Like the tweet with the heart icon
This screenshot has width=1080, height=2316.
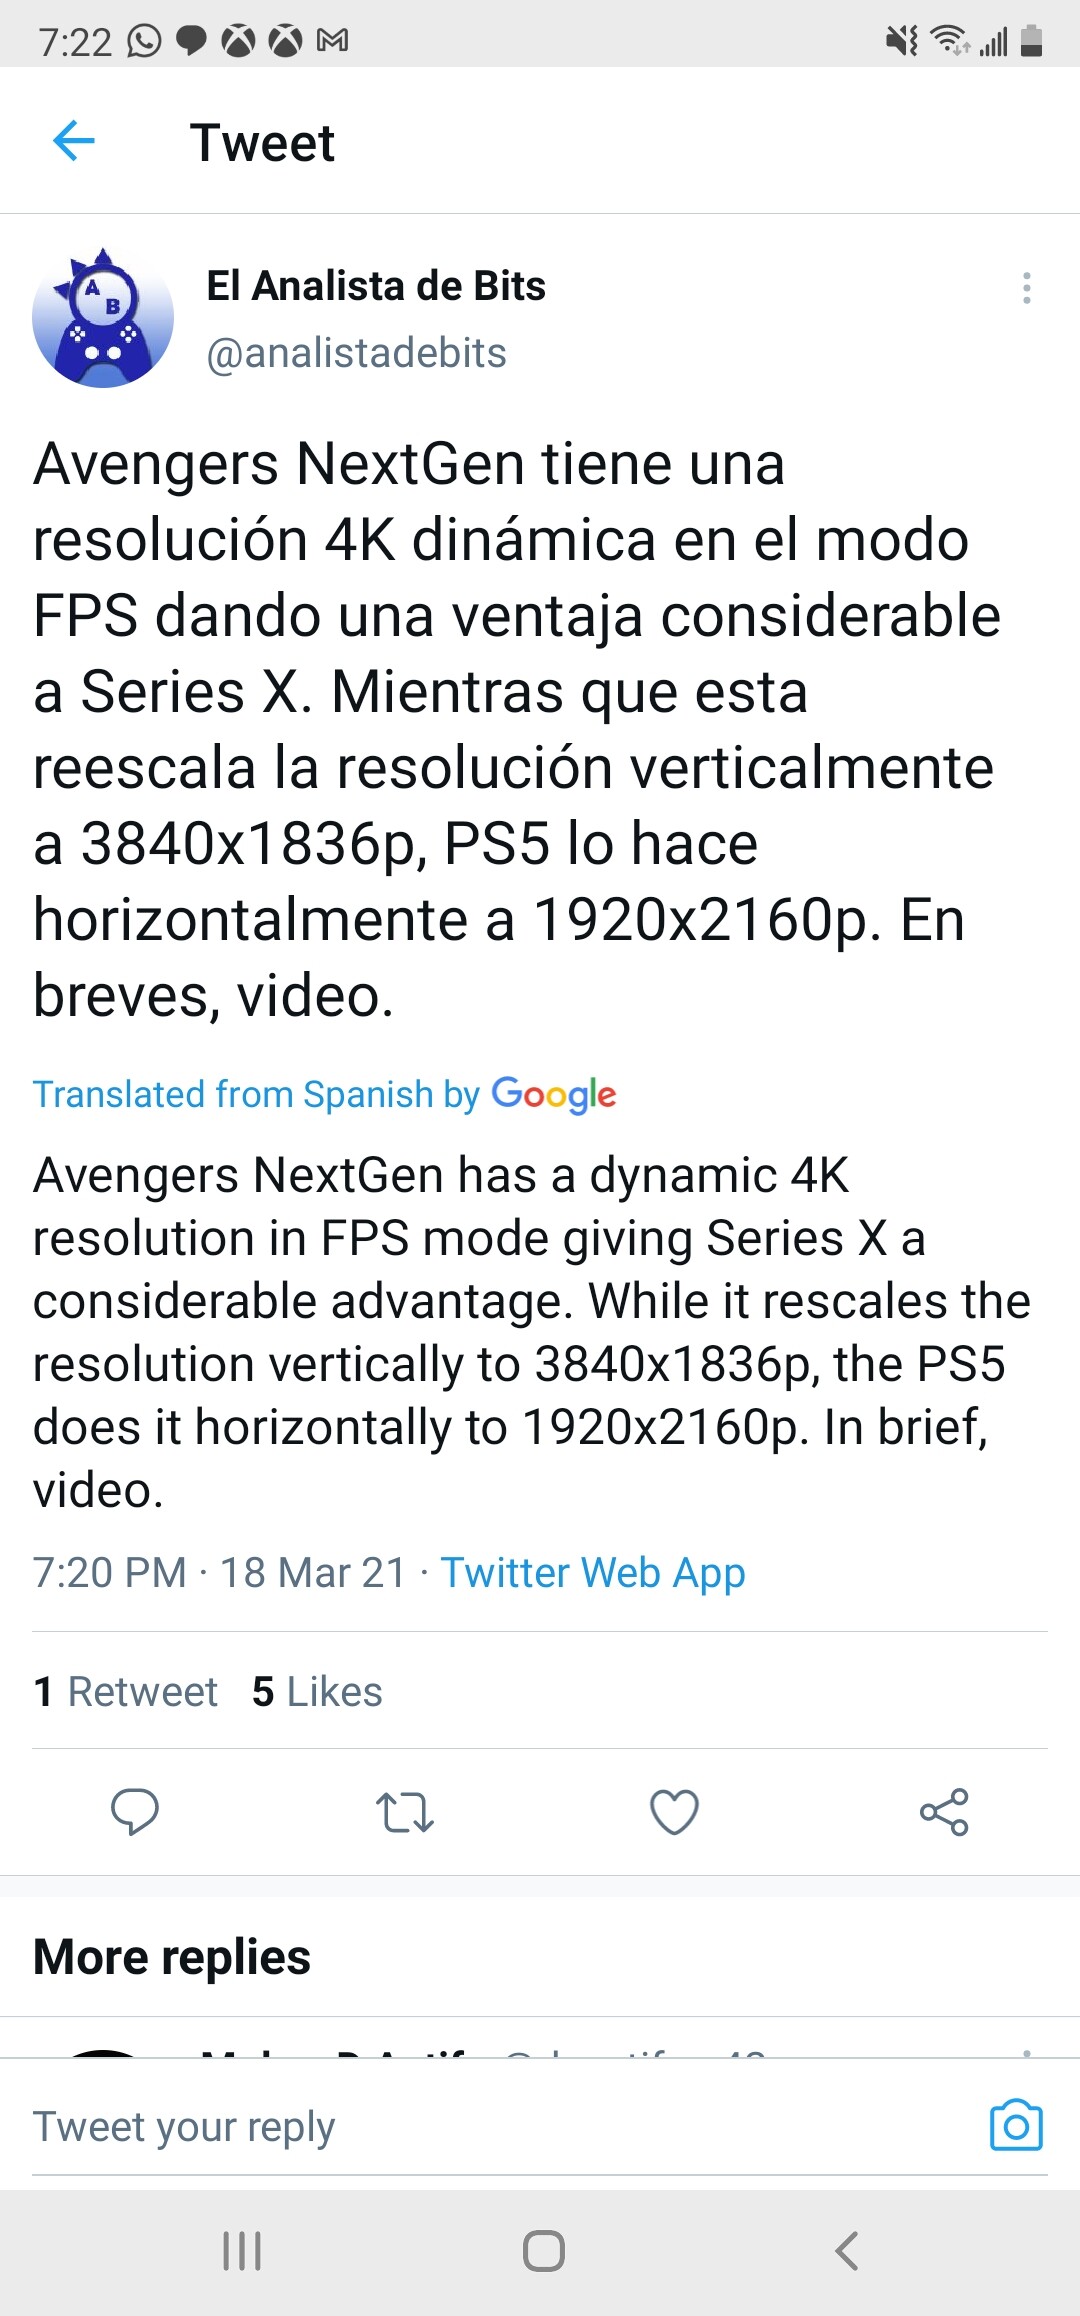click(674, 1811)
